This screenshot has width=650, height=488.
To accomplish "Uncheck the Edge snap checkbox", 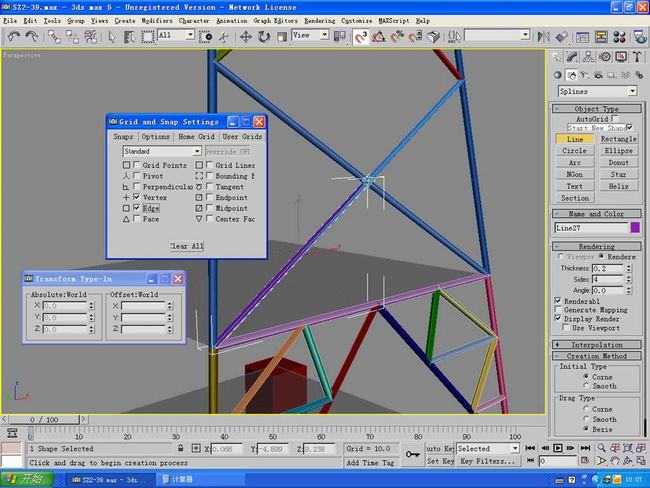I will (x=136, y=208).
